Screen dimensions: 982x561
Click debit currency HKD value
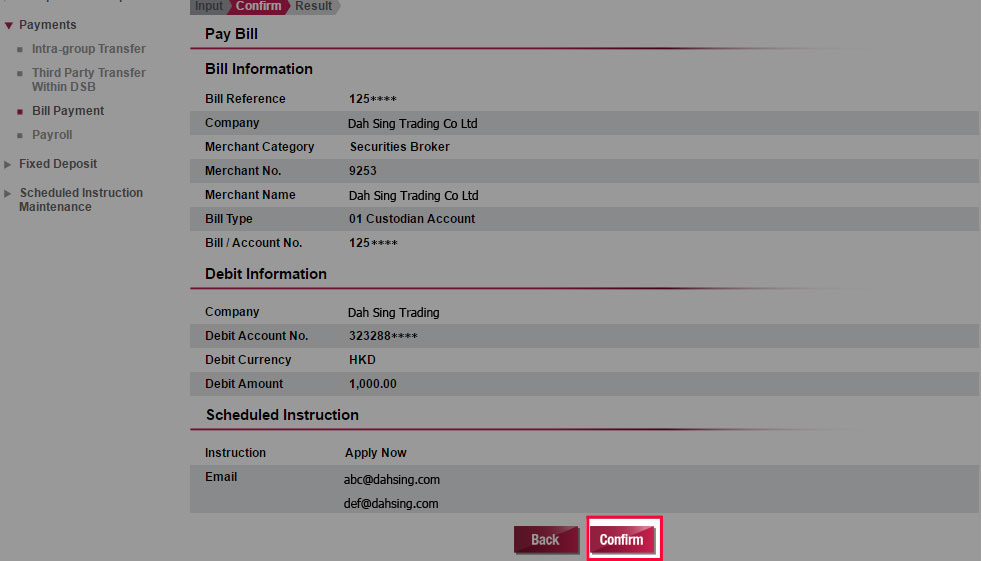[x=362, y=359]
